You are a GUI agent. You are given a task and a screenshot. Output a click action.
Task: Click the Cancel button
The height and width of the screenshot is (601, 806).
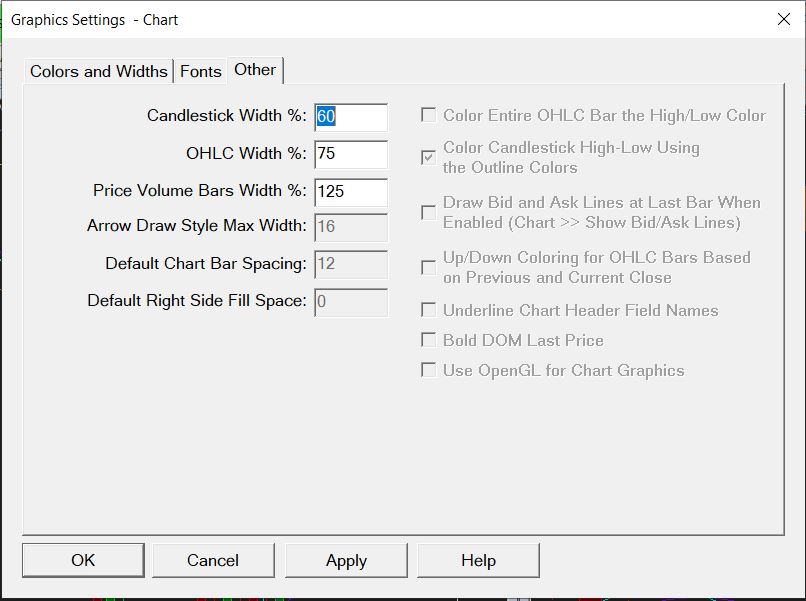pyautogui.click(x=213, y=560)
